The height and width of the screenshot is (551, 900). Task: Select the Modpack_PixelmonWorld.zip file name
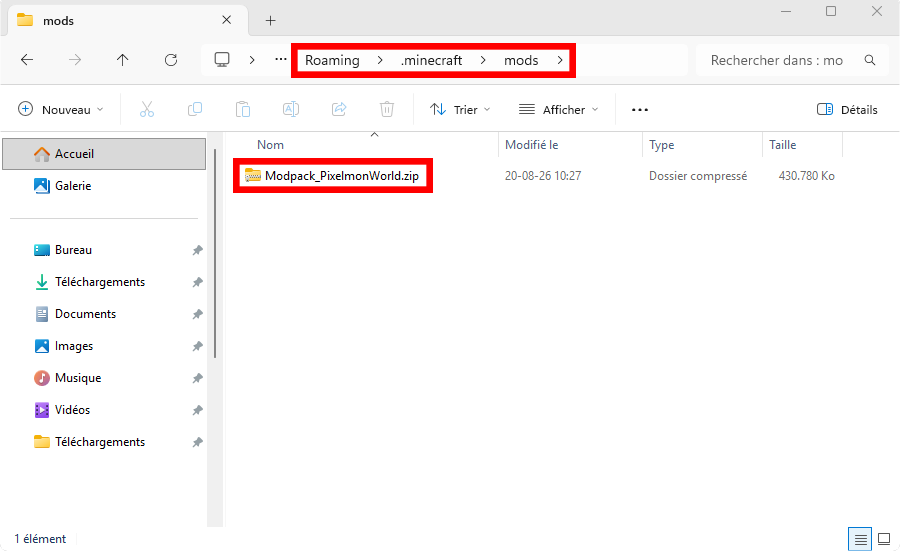(x=342, y=176)
